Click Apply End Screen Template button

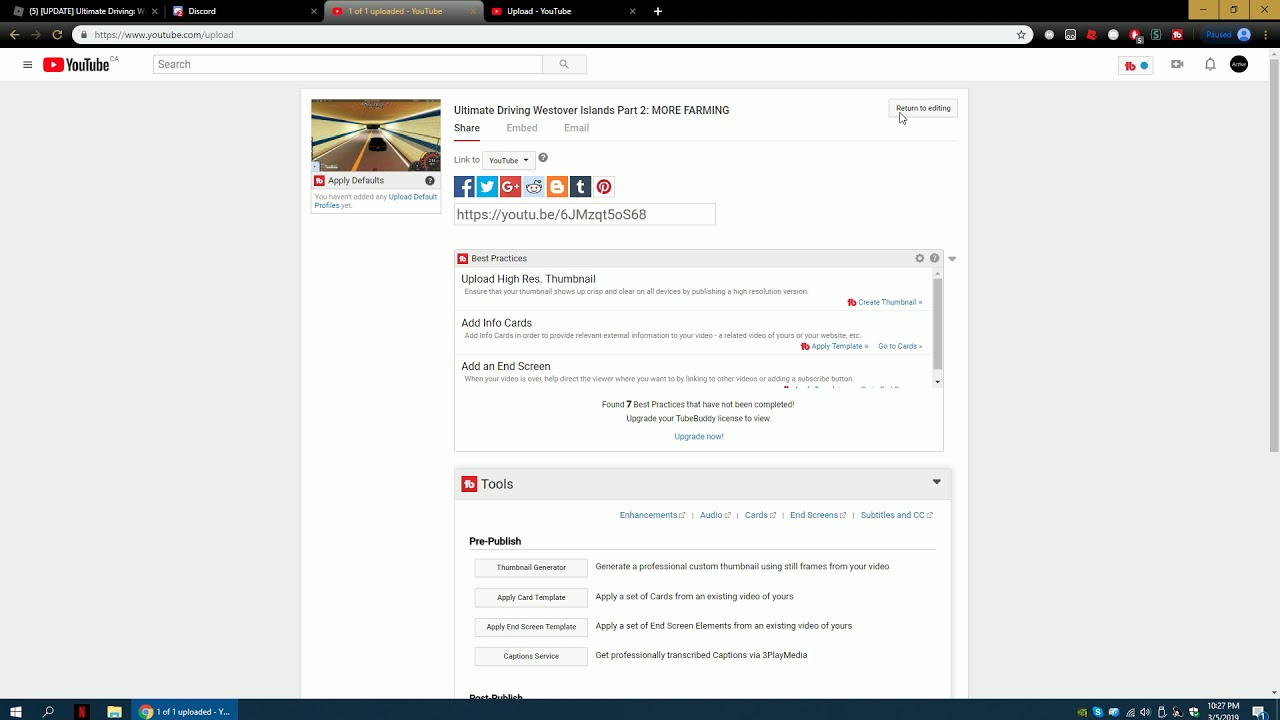pos(531,627)
